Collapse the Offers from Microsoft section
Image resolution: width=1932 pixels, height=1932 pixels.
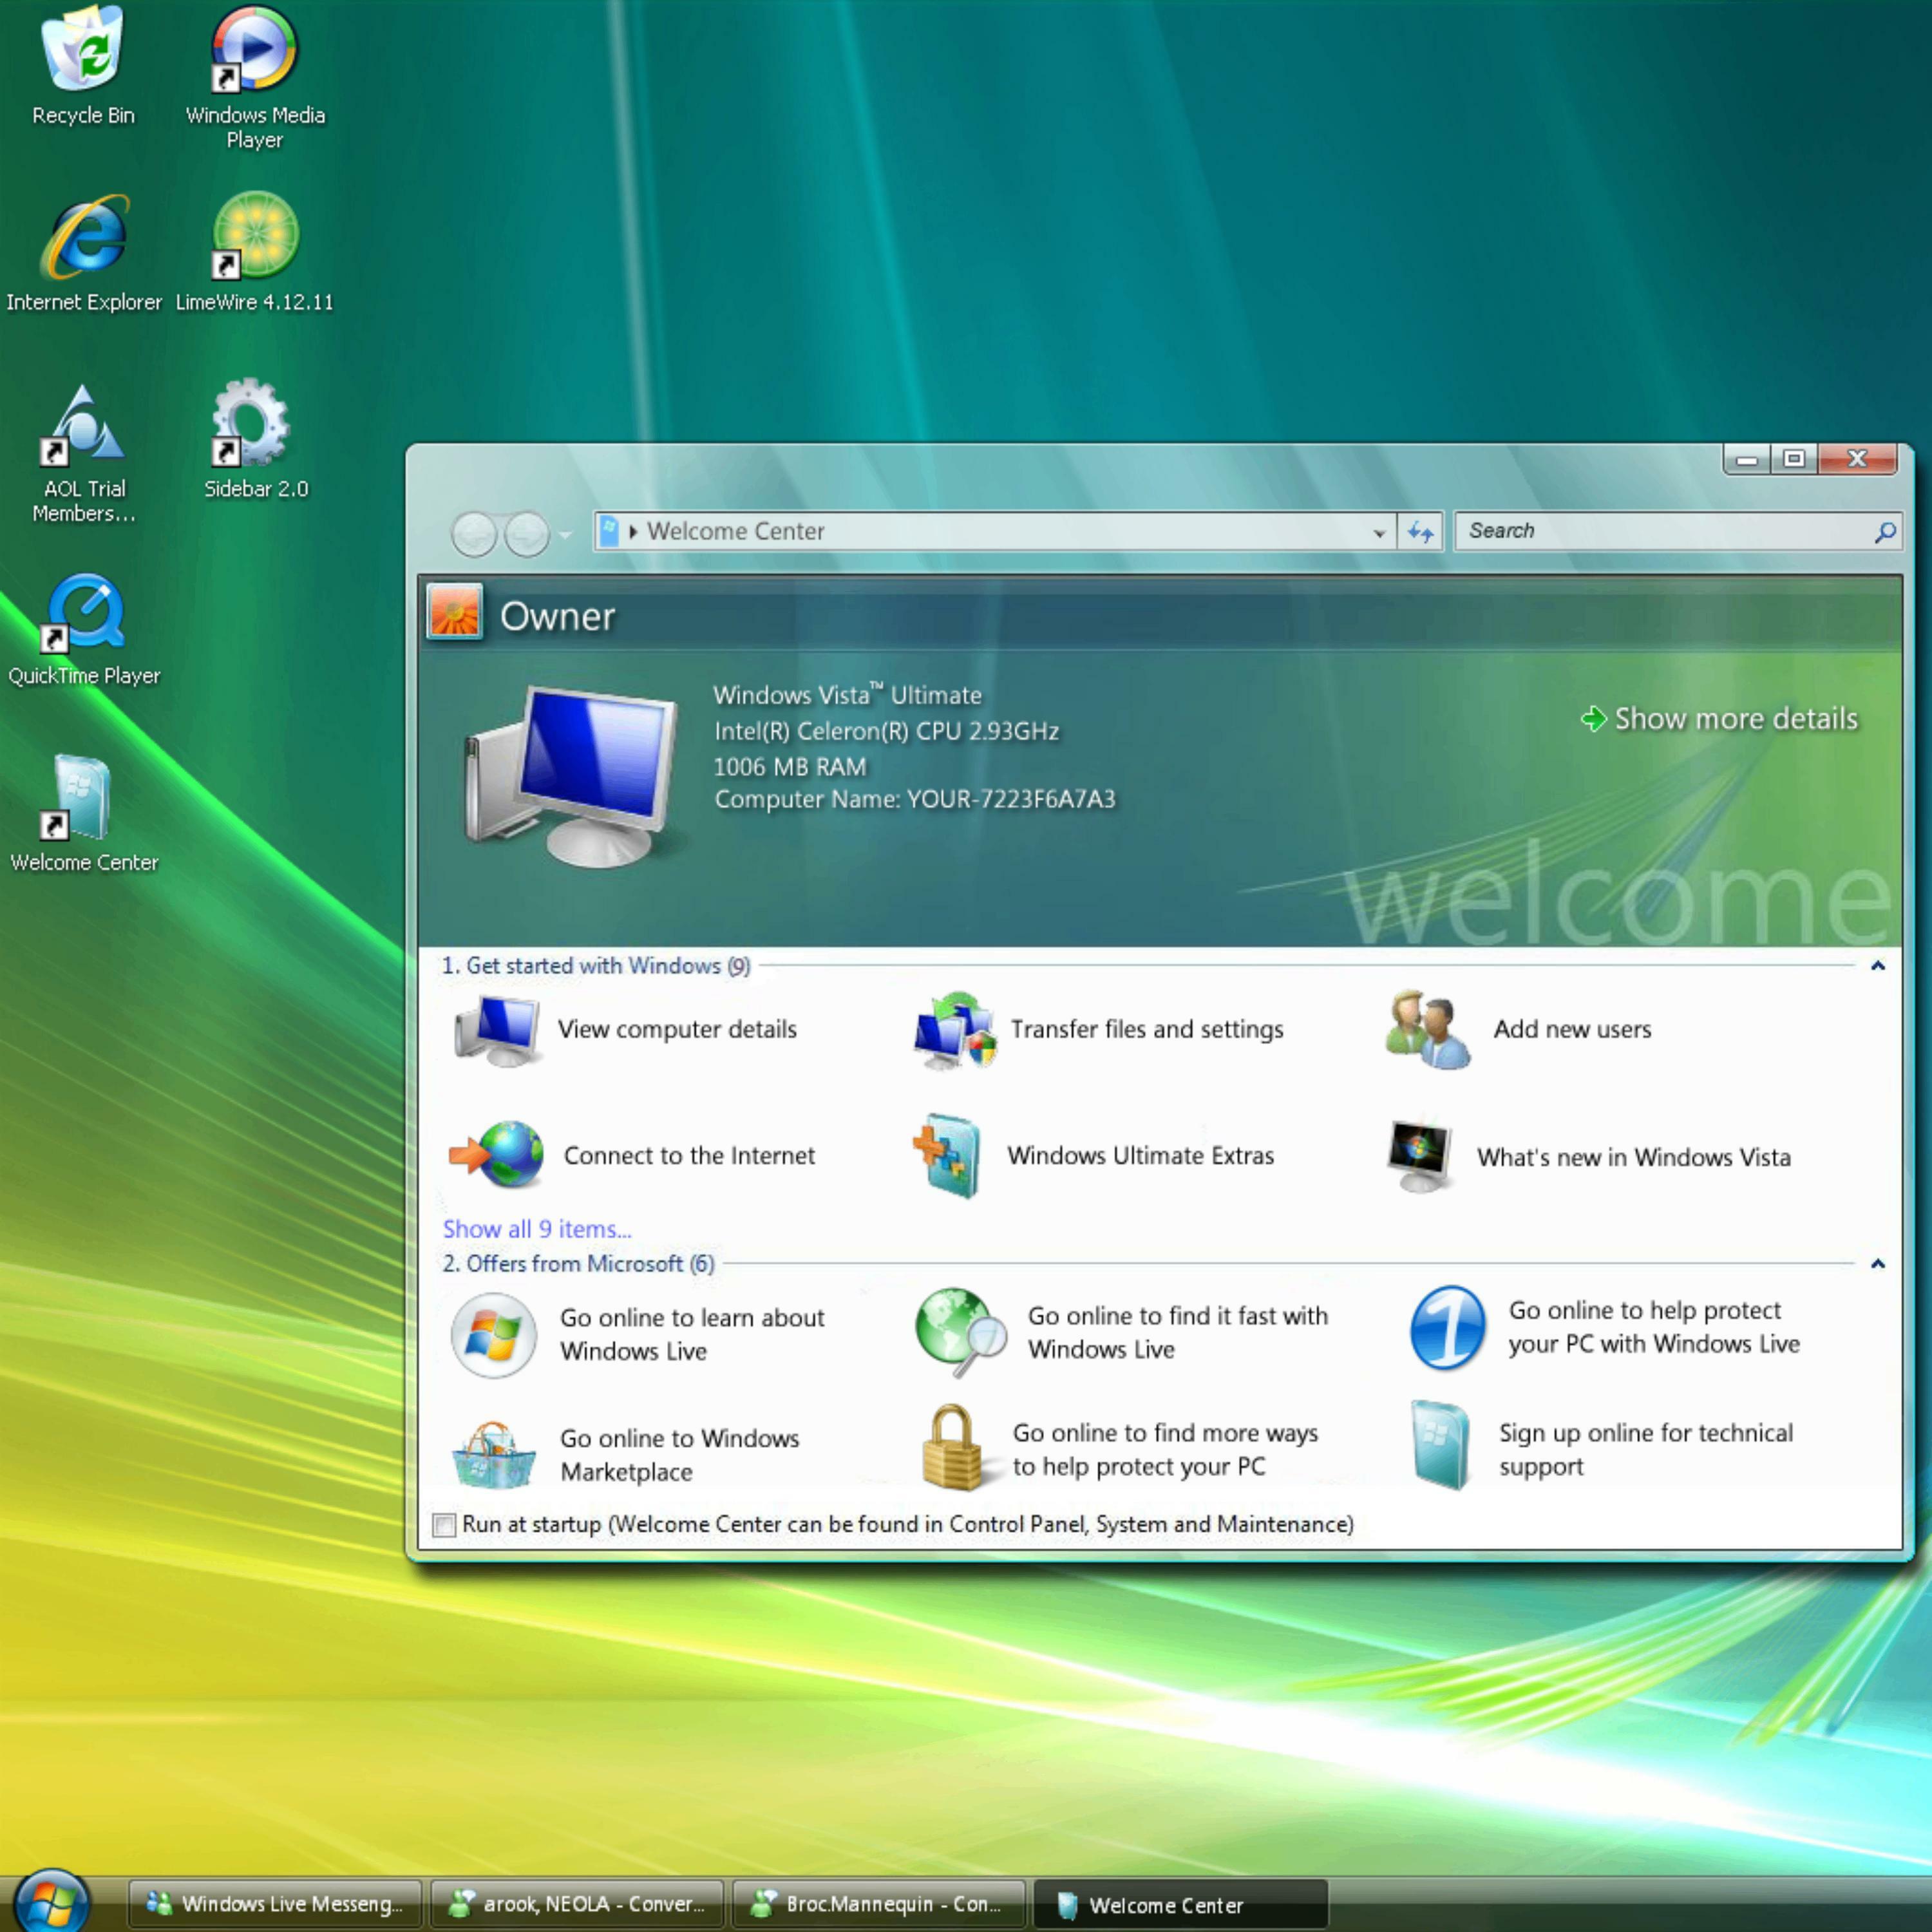[x=1878, y=1264]
